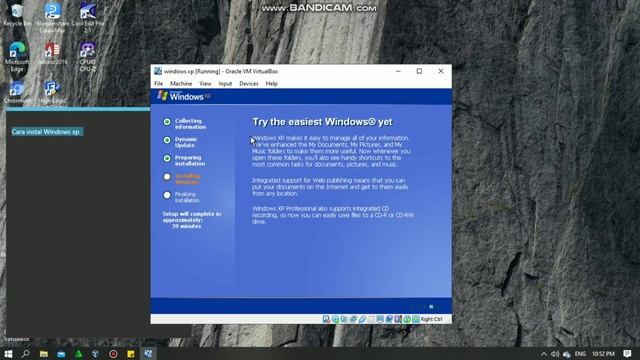The height and width of the screenshot is (360, 640).
Task: Open the Recycle Bin desktop icon
Action: [x=17, y=14]
